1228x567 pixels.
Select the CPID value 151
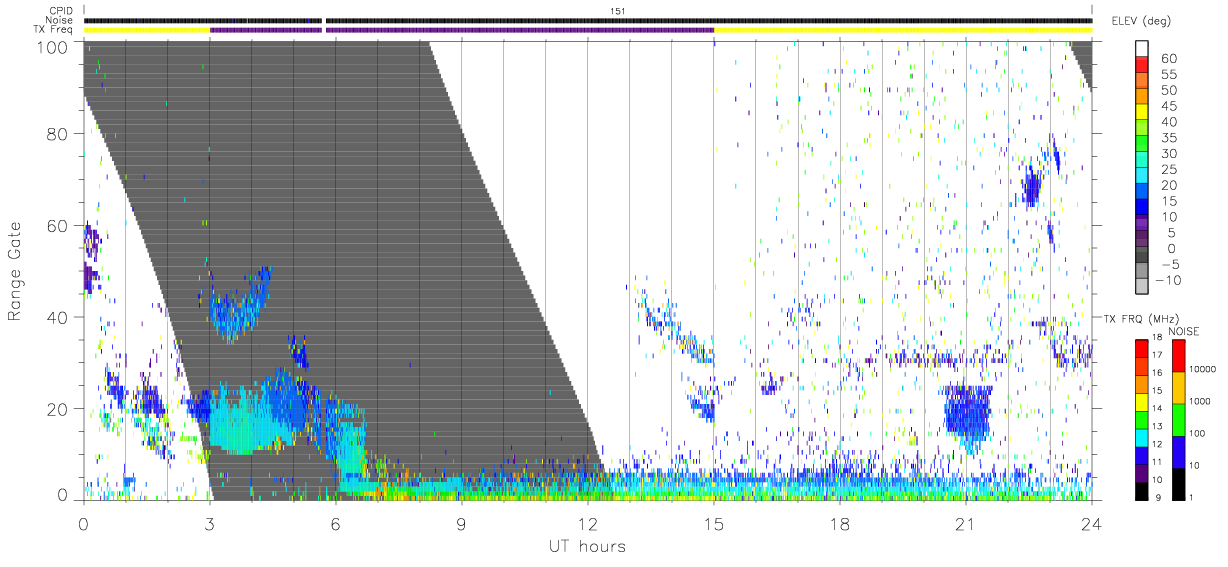pyautogui.click(x=617, y=11)
